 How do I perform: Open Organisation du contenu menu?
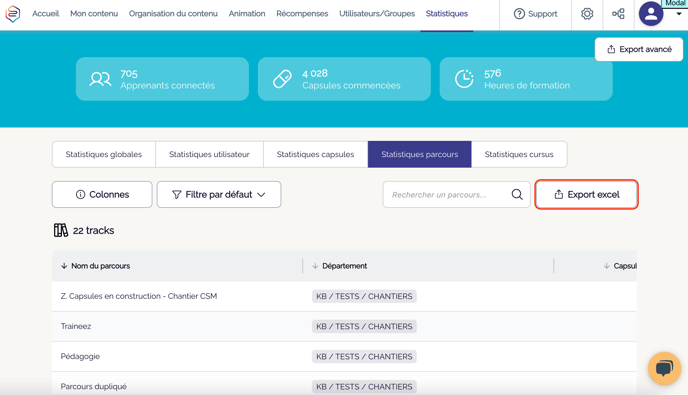173,14
